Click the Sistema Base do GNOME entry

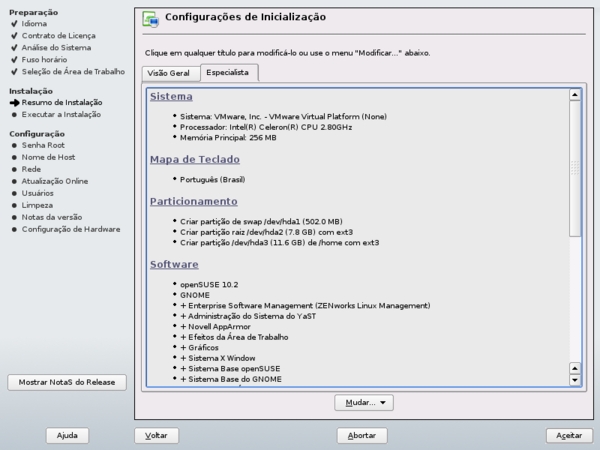point(231,379)
